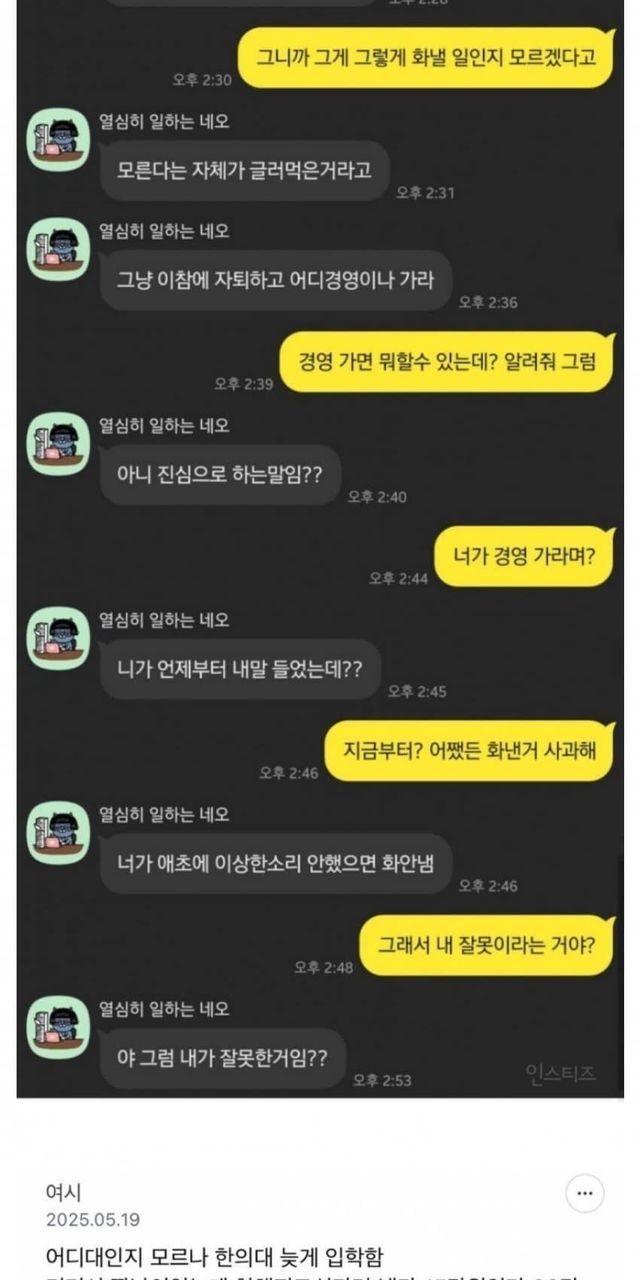This screenshot has height=1280, width=640.
Task: Click sender name '열심히 일하는 네오' at top
Action: 164,122
